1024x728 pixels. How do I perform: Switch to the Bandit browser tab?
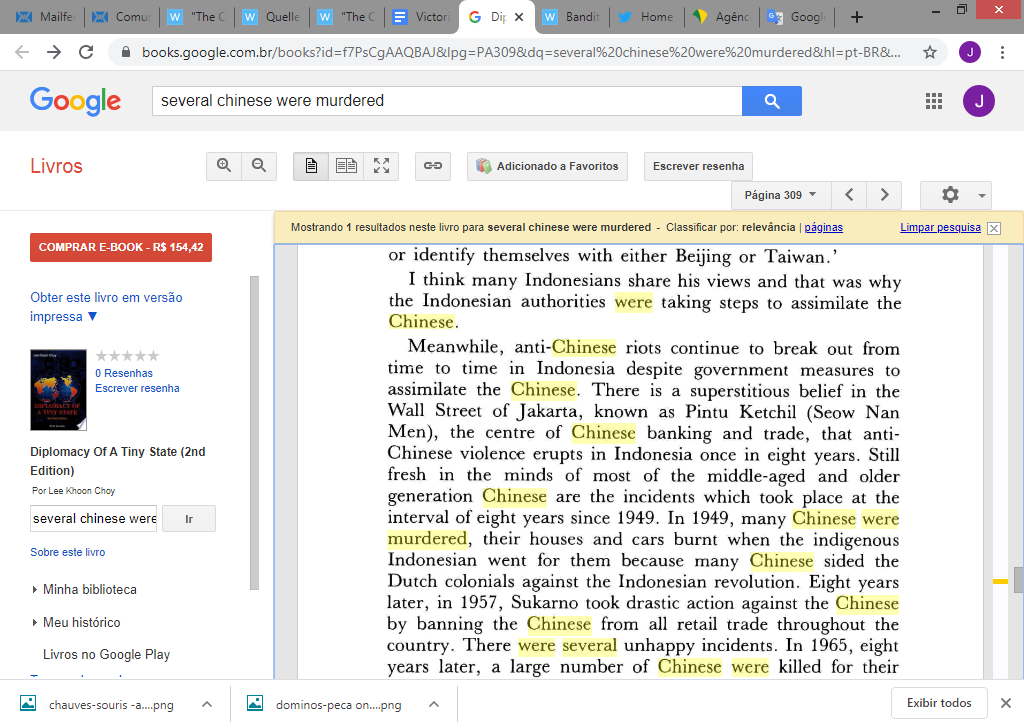click(574, 17)
